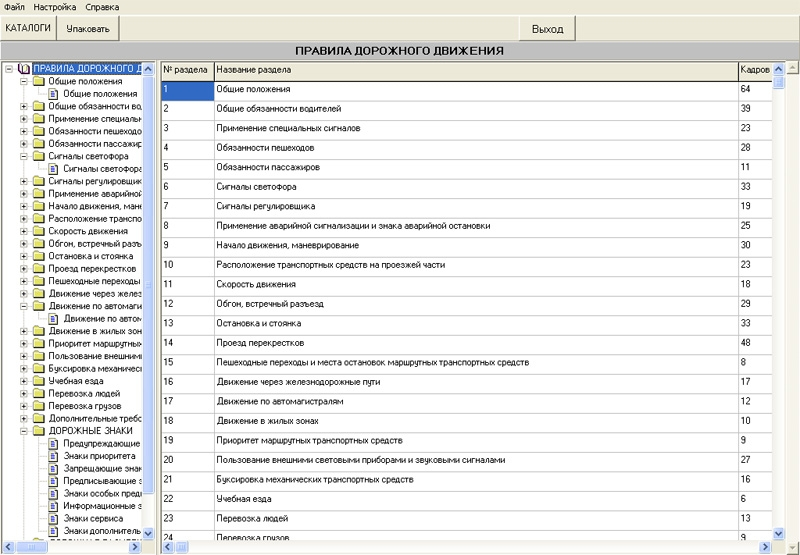Expand the Остановка и стоянка folder
The image size is (800, 555).
23,256
